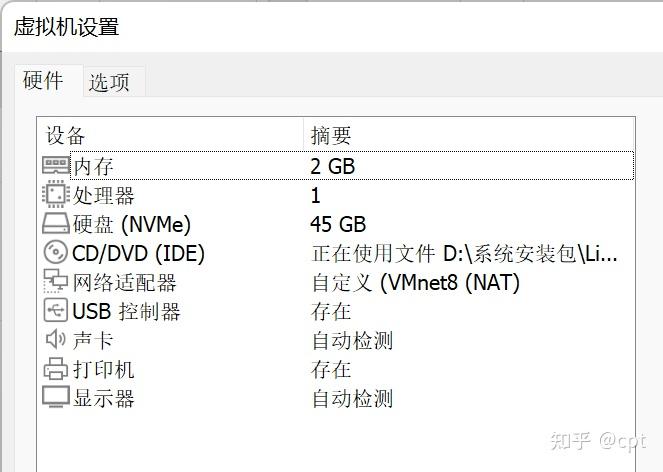Select the 2 GB memory summary value

(x=332, y=166)
